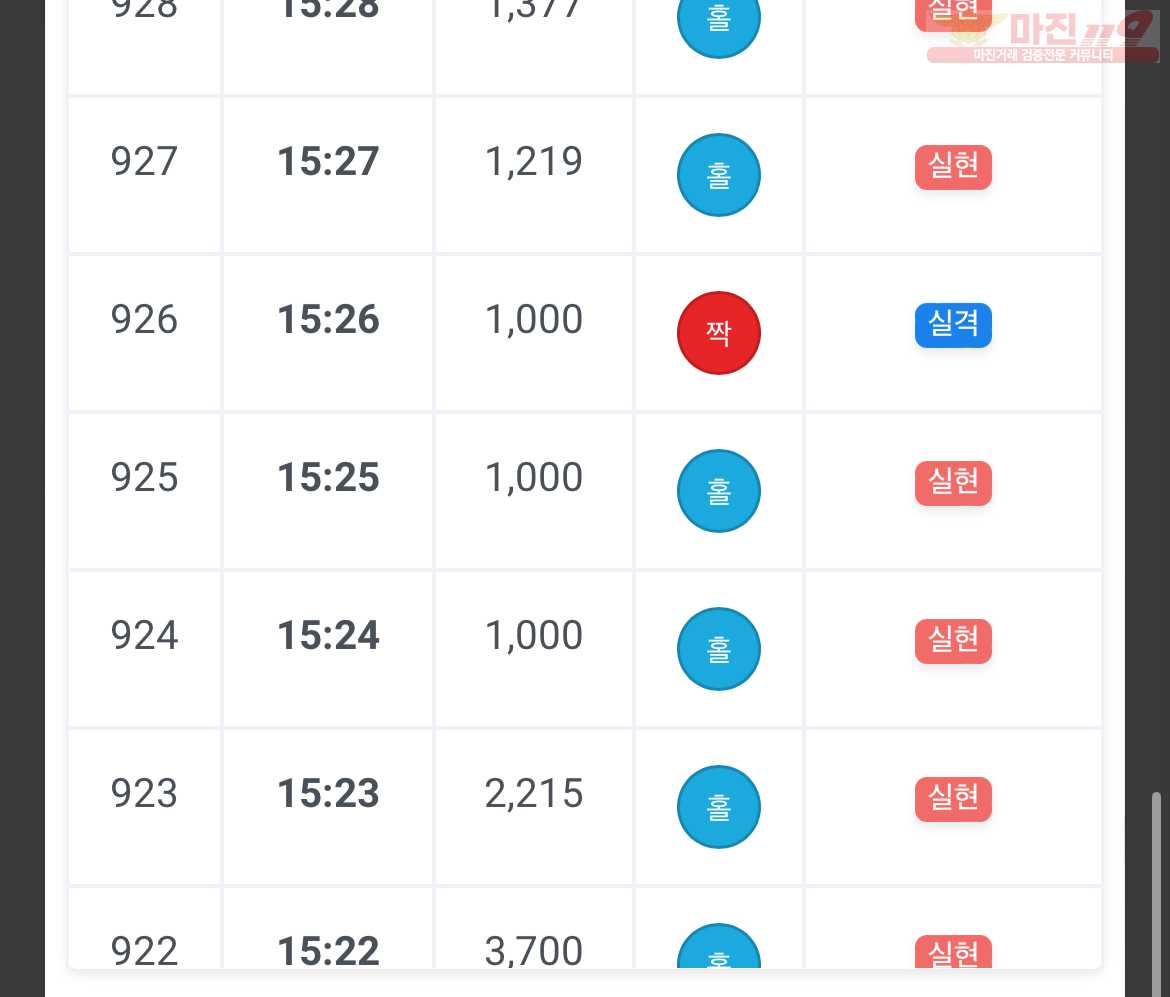Click the partially visible 홀 circle in row 922
The height and width of the screenshot is (997, 1170).
[x=719, y=946]
